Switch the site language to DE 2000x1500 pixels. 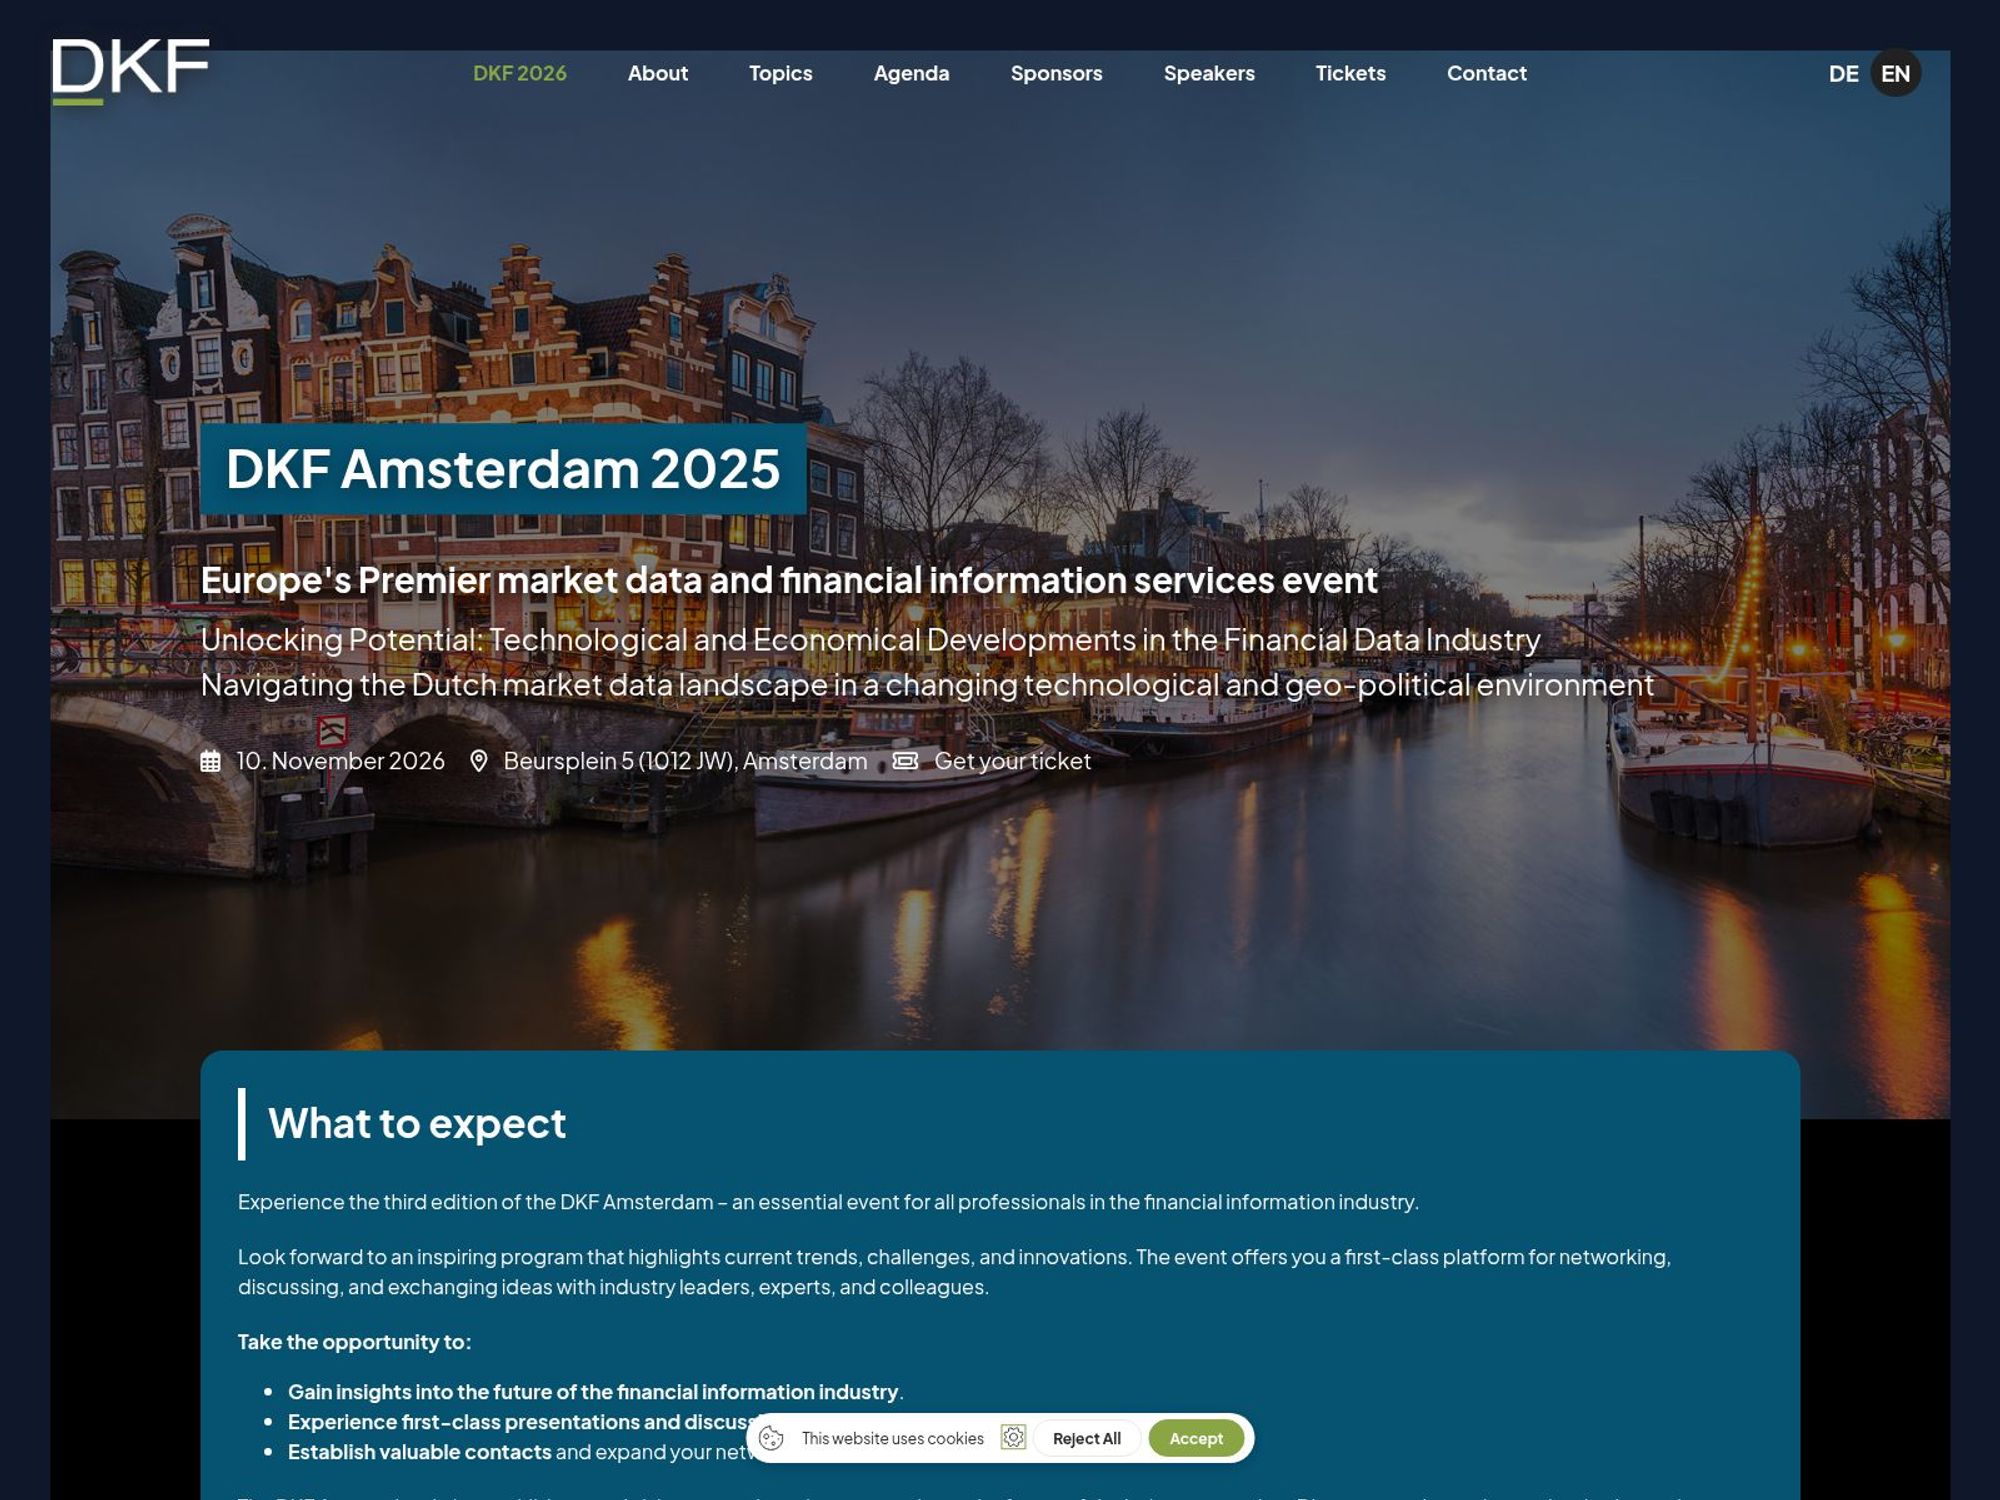point(1845,73)
